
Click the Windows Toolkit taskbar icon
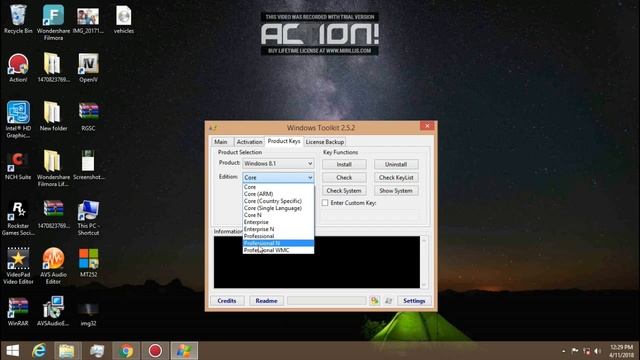click(184, 351)
